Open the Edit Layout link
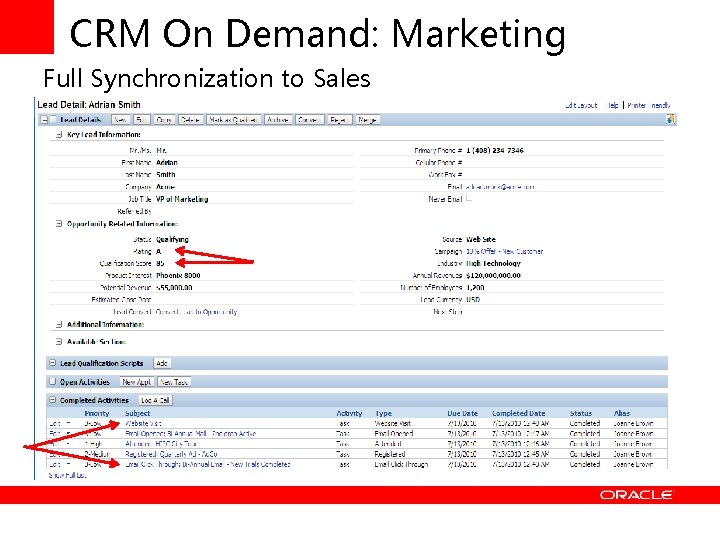 click(x=581, y=105)
